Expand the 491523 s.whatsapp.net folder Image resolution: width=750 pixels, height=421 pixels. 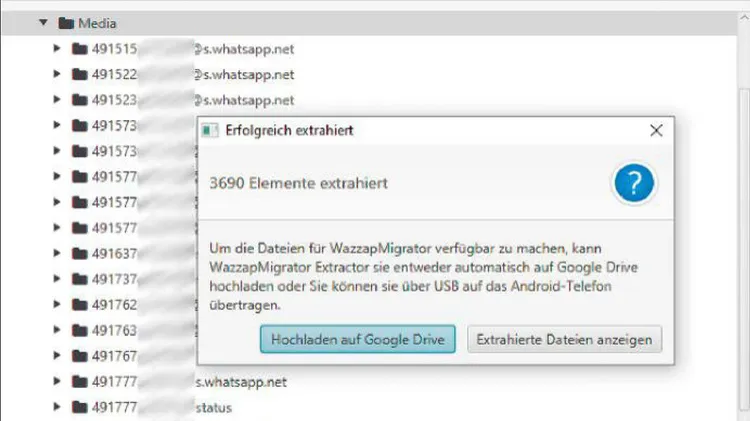(57, 100)
